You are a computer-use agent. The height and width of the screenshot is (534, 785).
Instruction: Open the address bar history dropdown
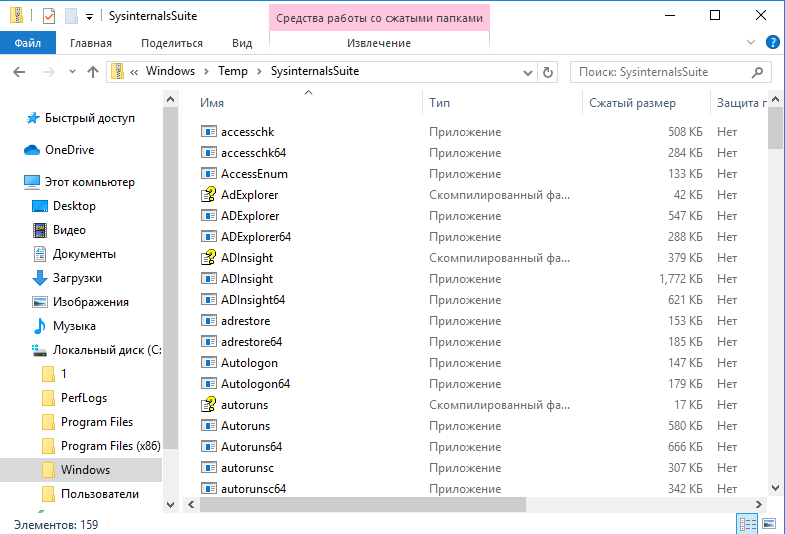tap(528, 73)
